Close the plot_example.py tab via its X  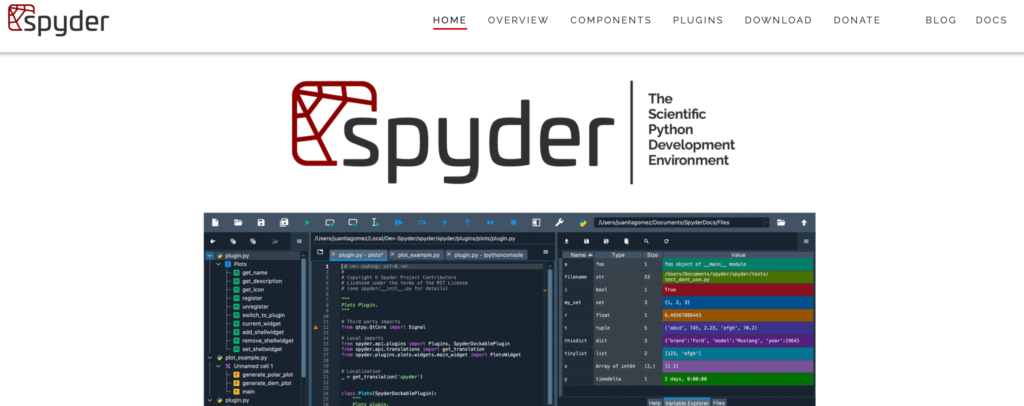[393, 255]
